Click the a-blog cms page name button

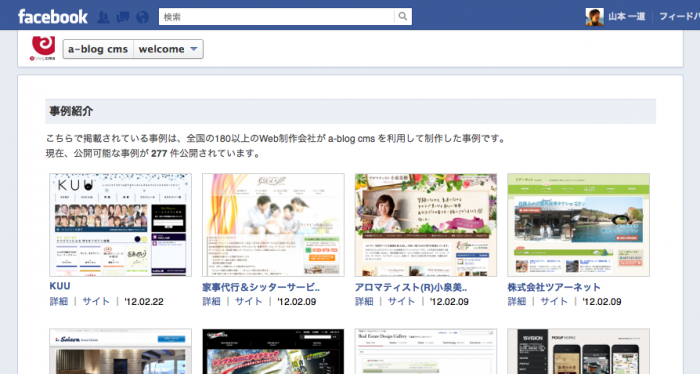(x=98, y=49)
